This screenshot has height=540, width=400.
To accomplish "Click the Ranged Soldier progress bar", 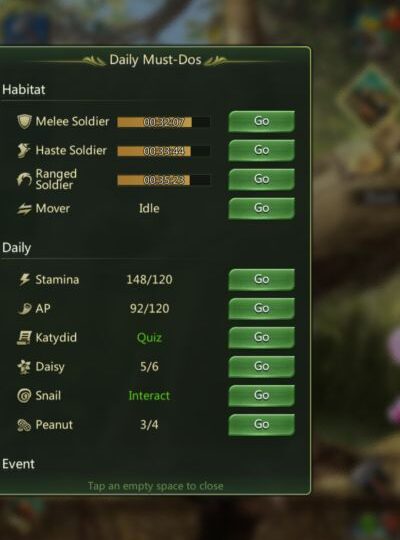I will point(163,180).
